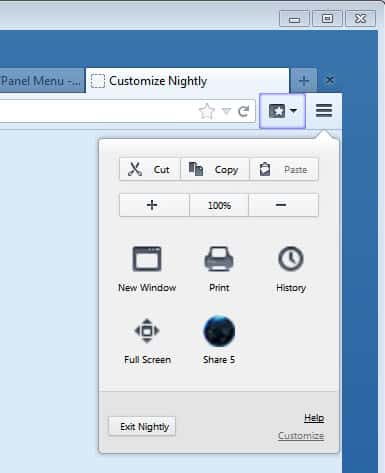Open the hamburger panel menu button

click(324, 110)
